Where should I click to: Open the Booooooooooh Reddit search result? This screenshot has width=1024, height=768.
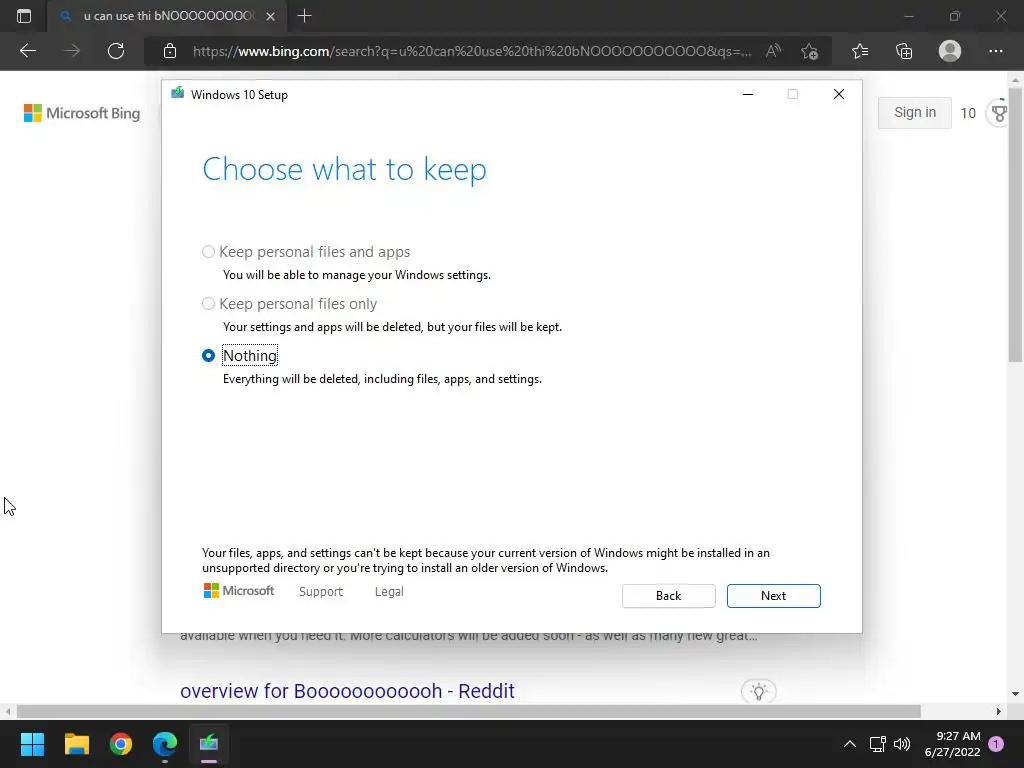coord(347,691)
